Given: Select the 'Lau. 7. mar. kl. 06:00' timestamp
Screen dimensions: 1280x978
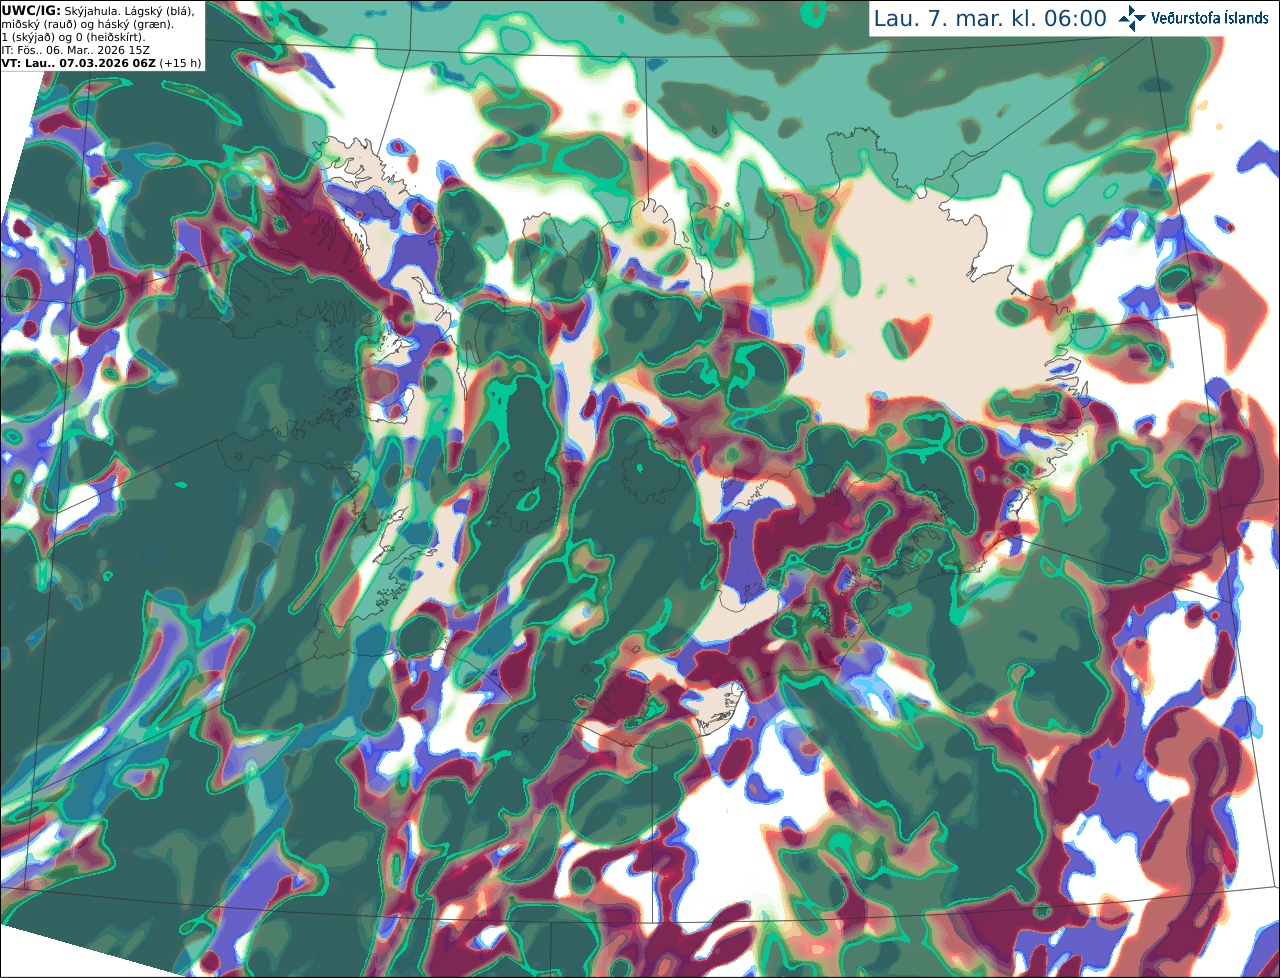Looking at the screenshot, I should [990, 19].
